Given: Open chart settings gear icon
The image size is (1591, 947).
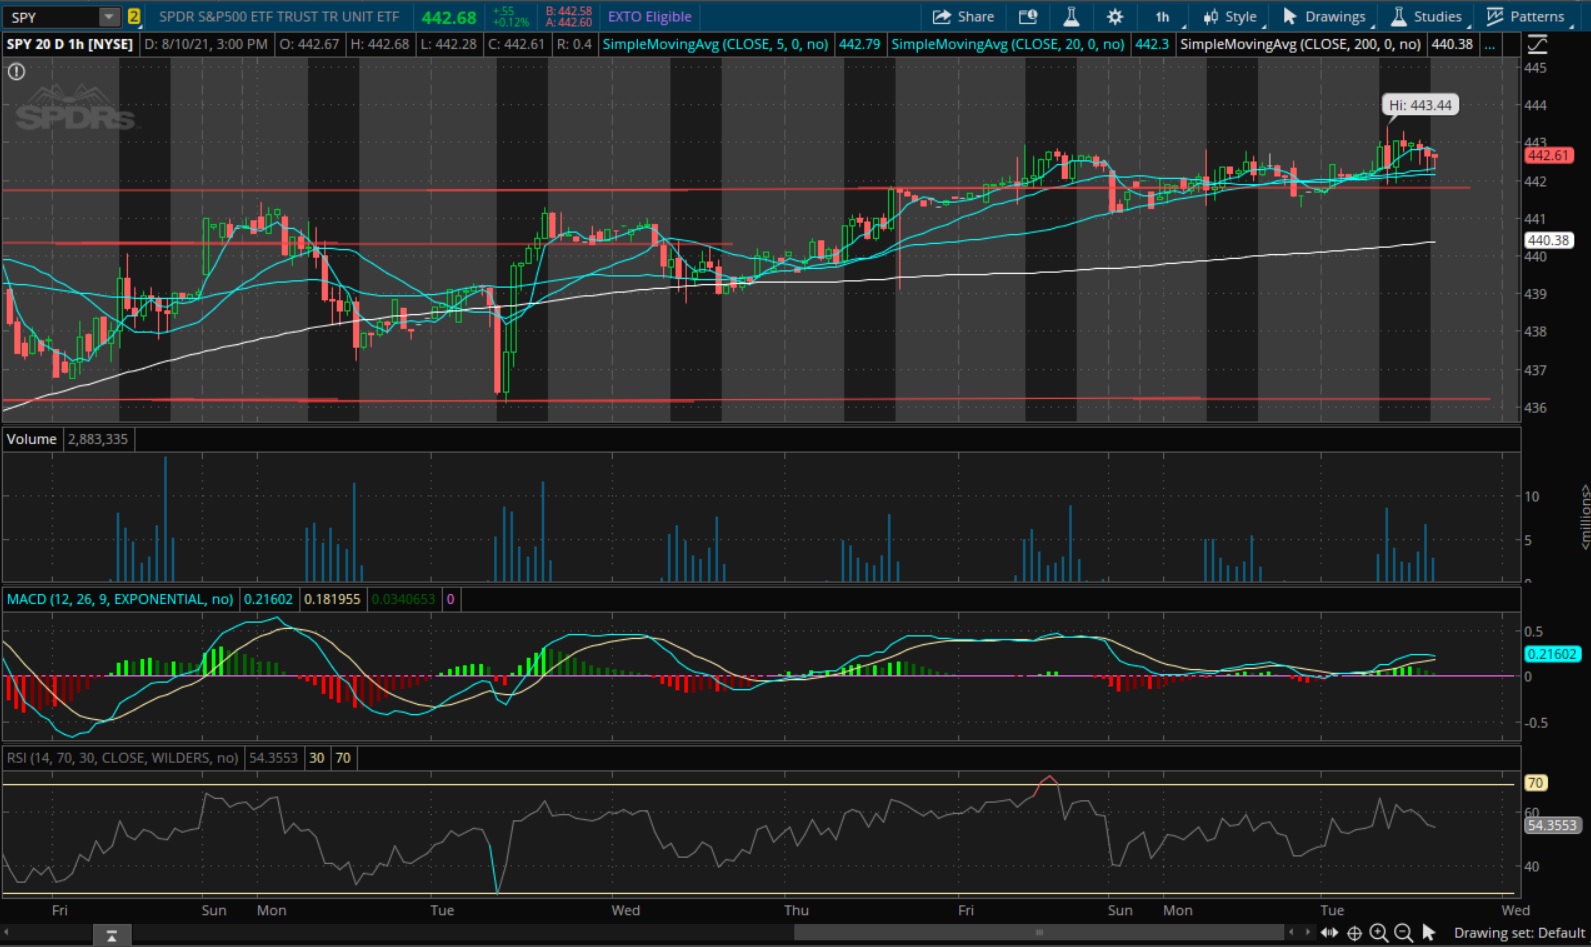Looking at the screenshot, I should coord(1114,16).
